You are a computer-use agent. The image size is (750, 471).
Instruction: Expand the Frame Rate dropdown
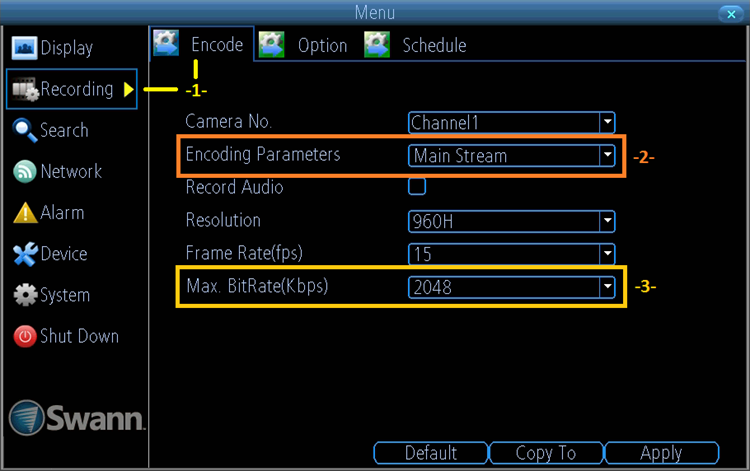pos(511,254)
